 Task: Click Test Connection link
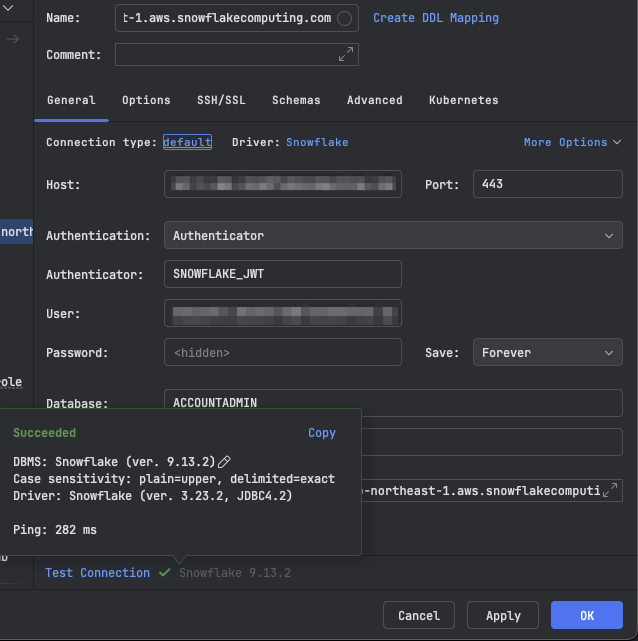tap(97, 573)
